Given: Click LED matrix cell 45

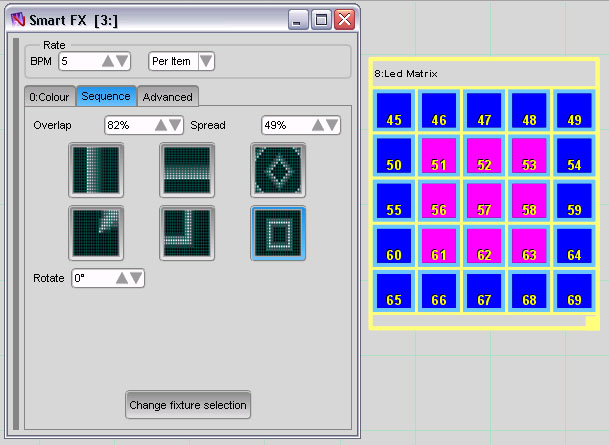Looking at the screenshot, I should 394,111.
